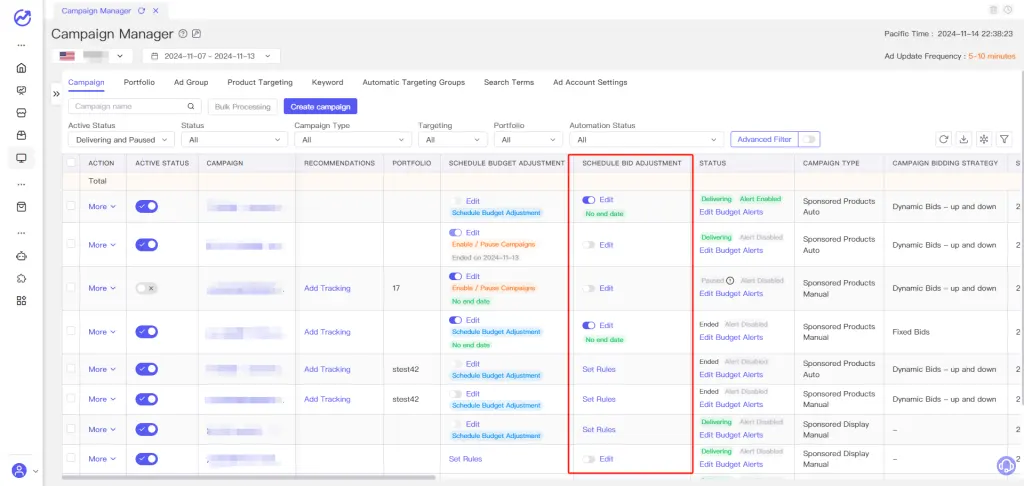Expand the More menu in portfolio 17 row
Screen dimensions: 1024x486
(102, 288)
